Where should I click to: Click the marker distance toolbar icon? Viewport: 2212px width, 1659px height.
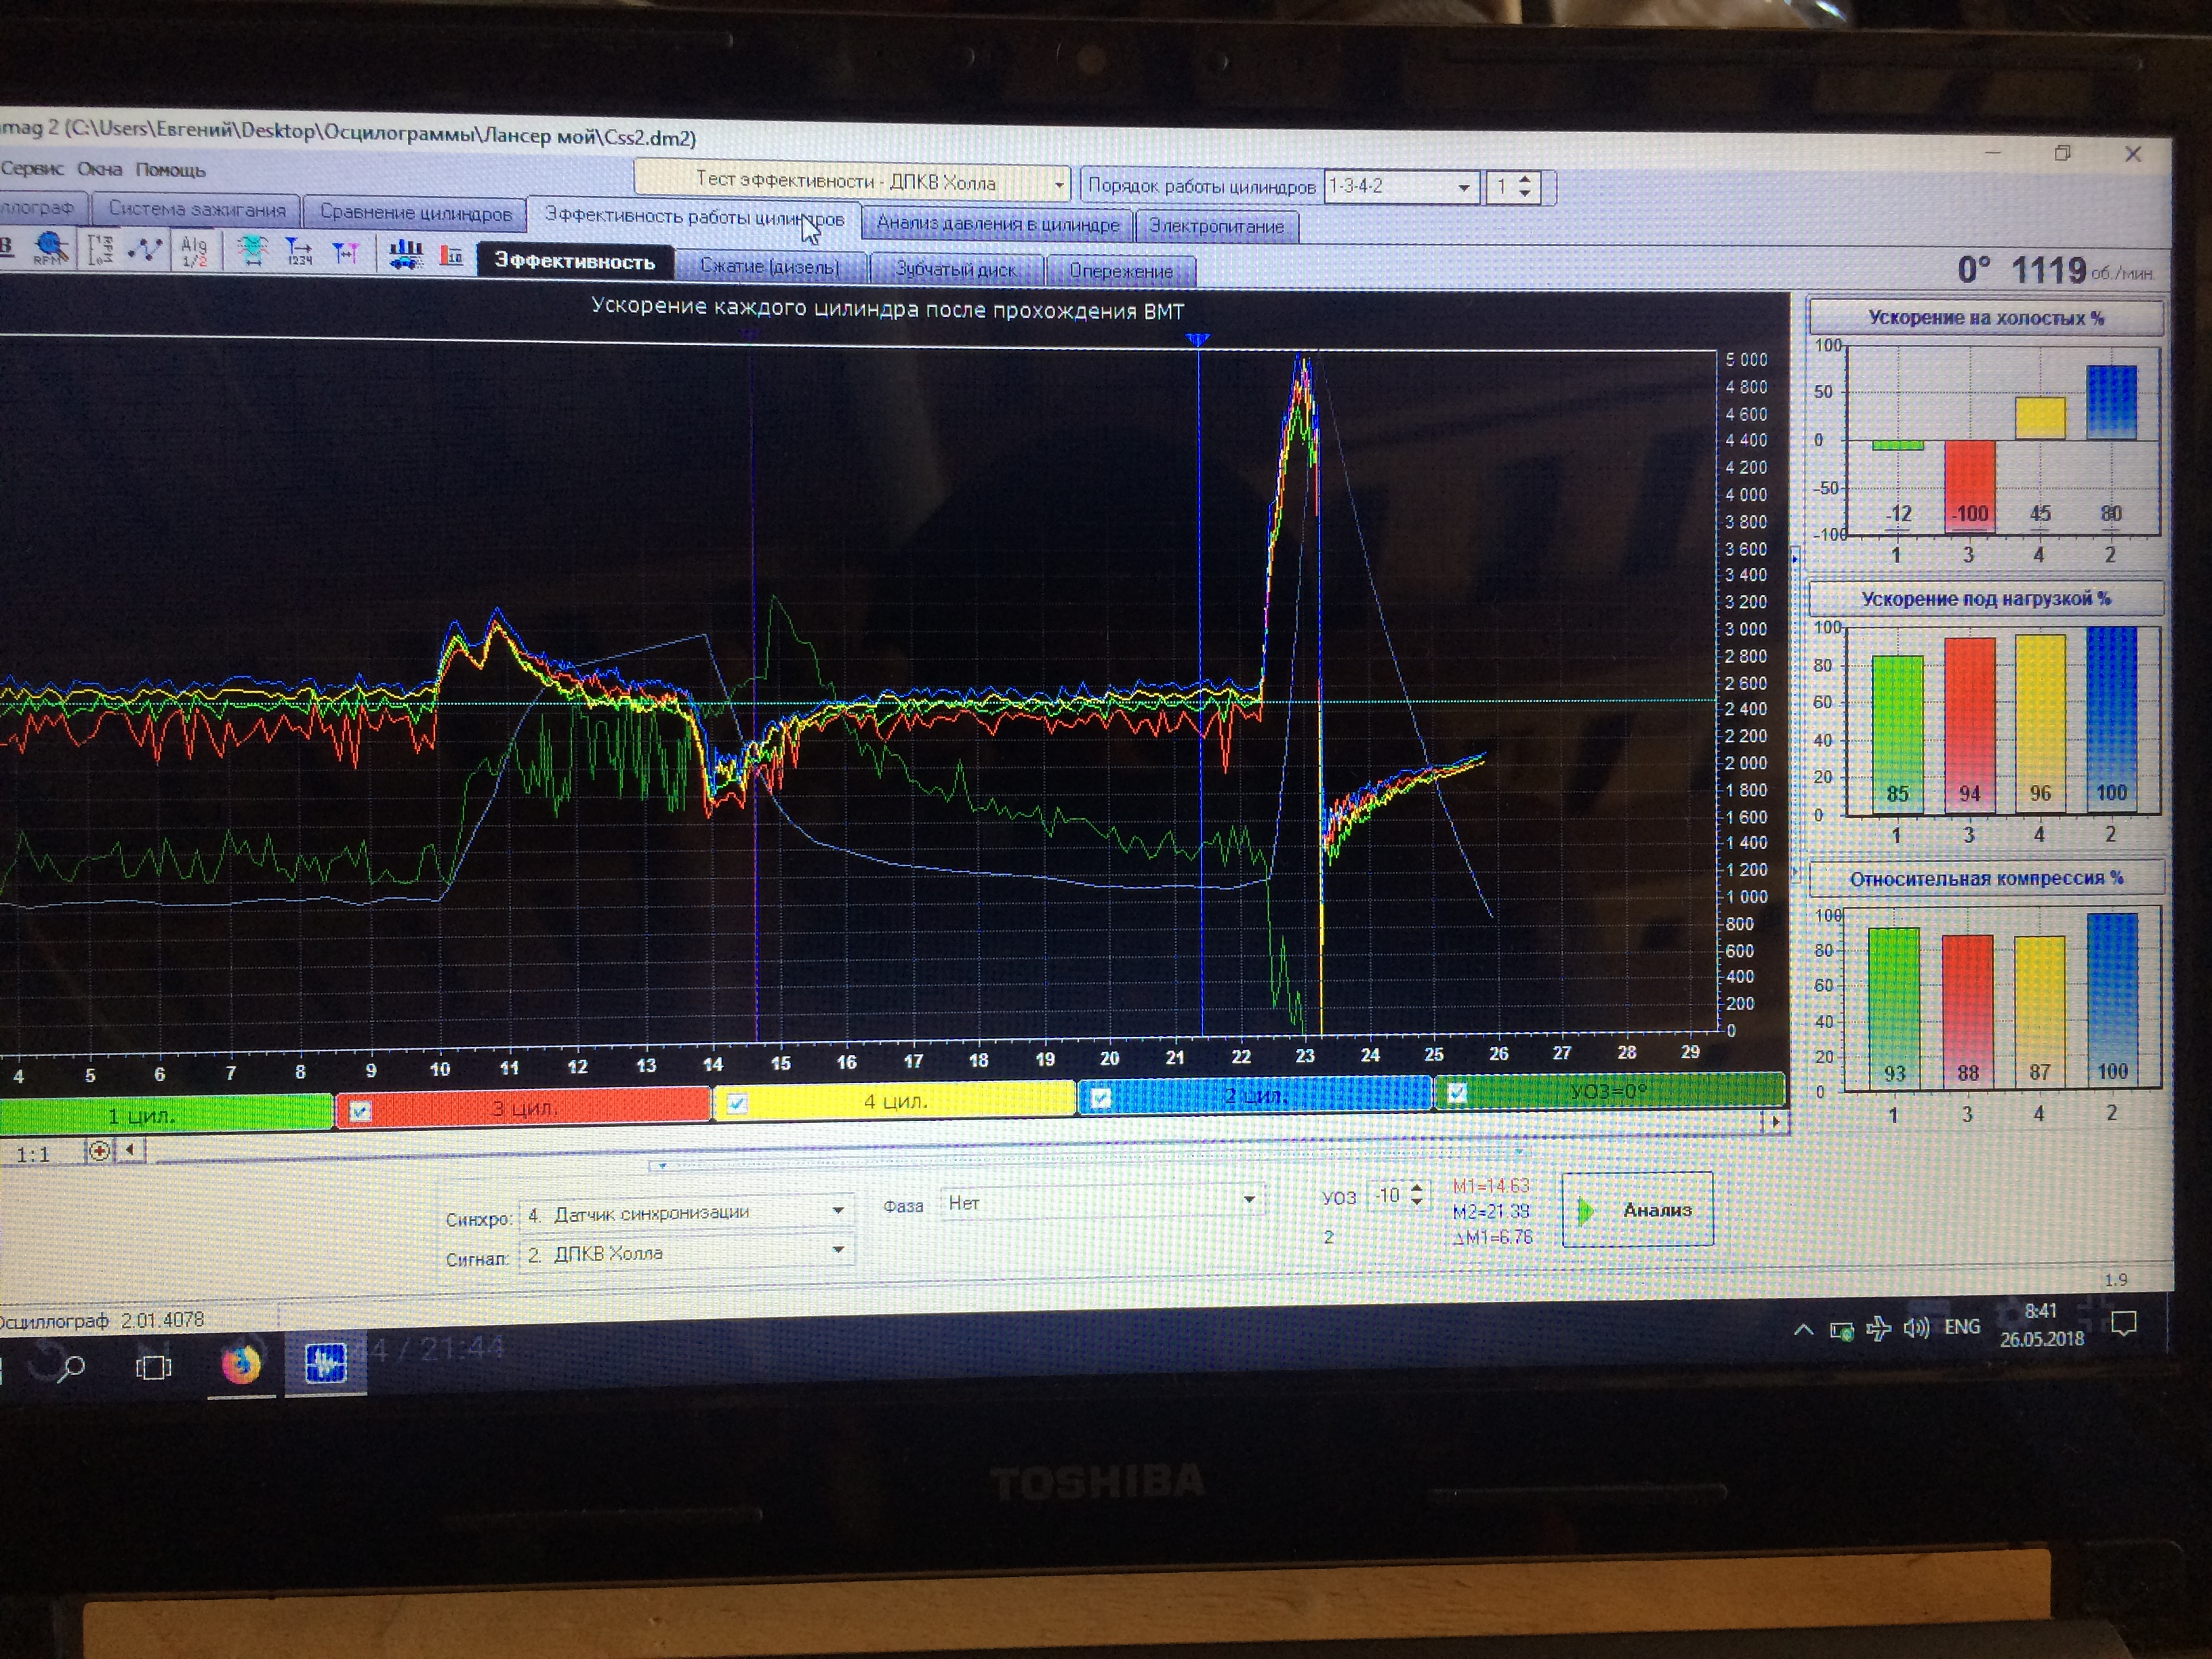[x=346, y=252]
